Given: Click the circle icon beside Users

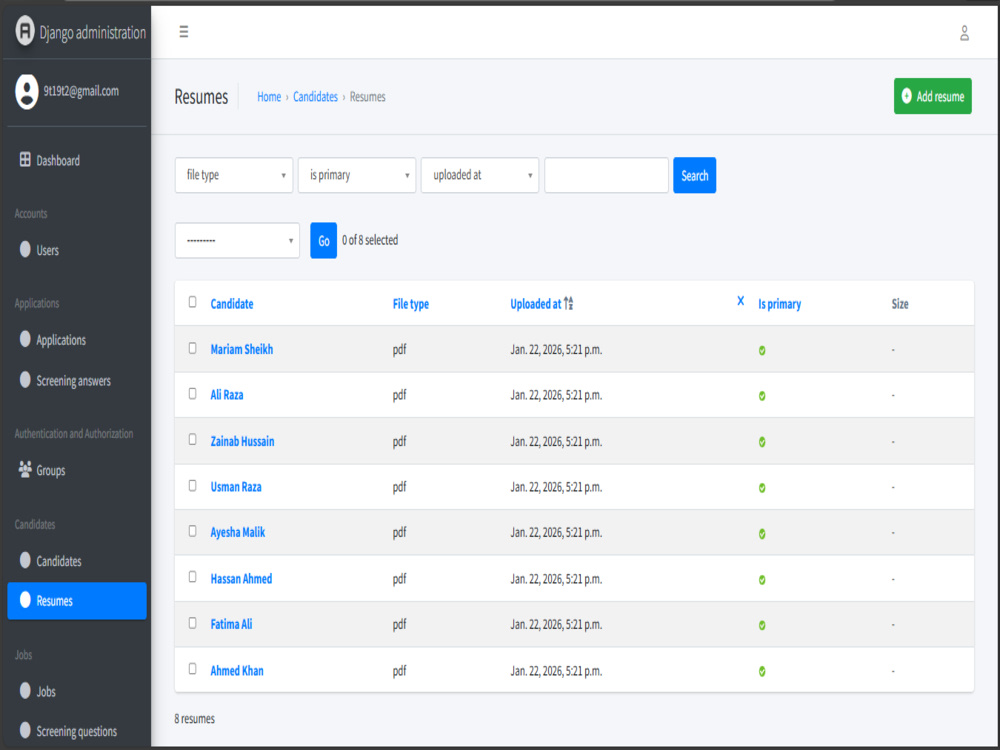Looking at the screenshot, I should tap(25, 249).
